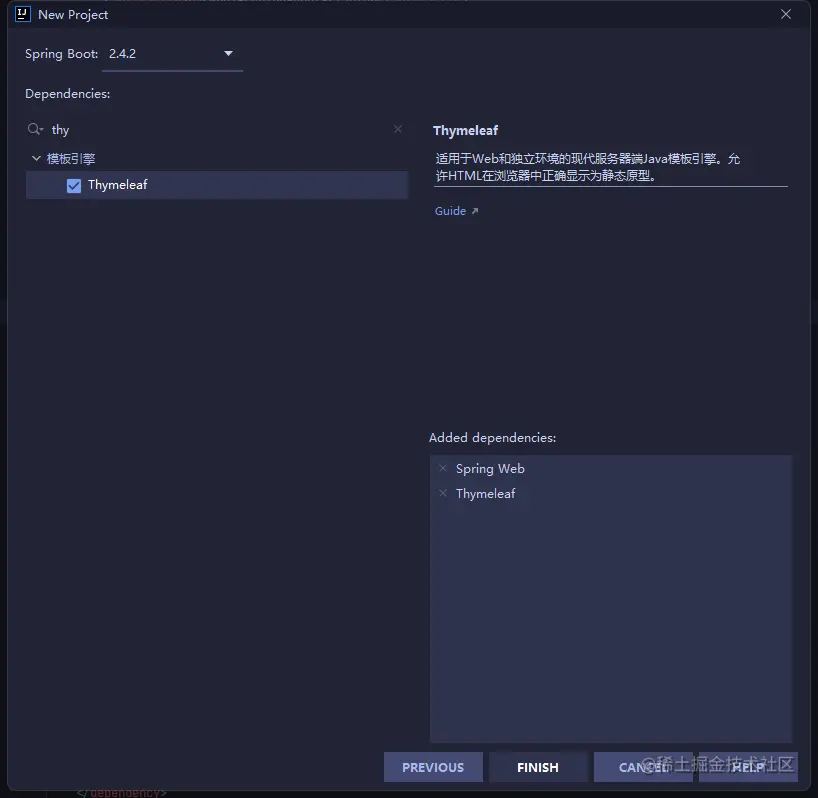The width and height of the screenshot is (818, 798).
Task: Click the PREVIOUS button
Action: coord(433,767)
